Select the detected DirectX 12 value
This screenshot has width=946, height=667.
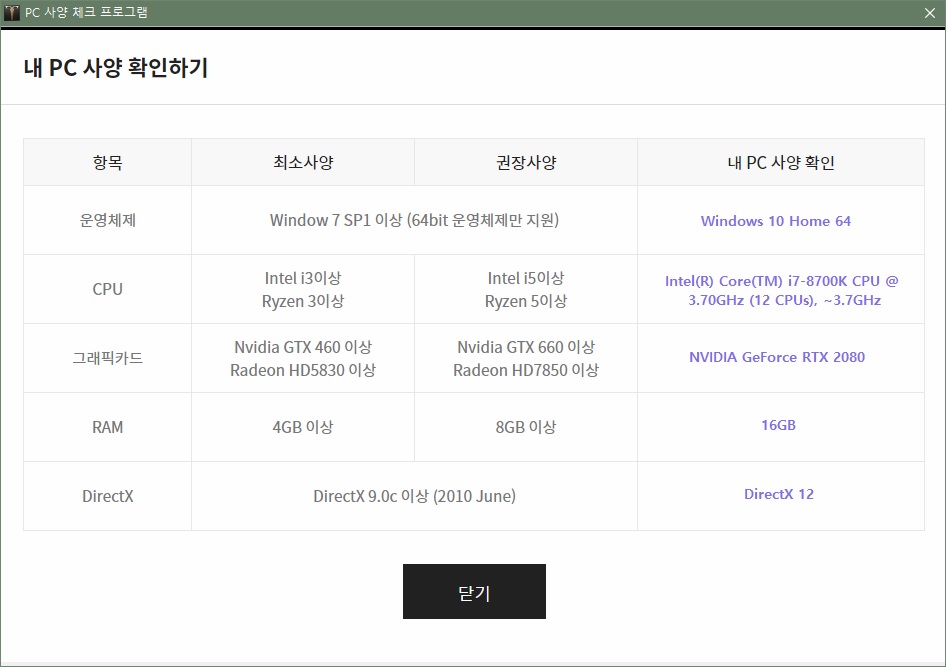click(x=778, y=494)
